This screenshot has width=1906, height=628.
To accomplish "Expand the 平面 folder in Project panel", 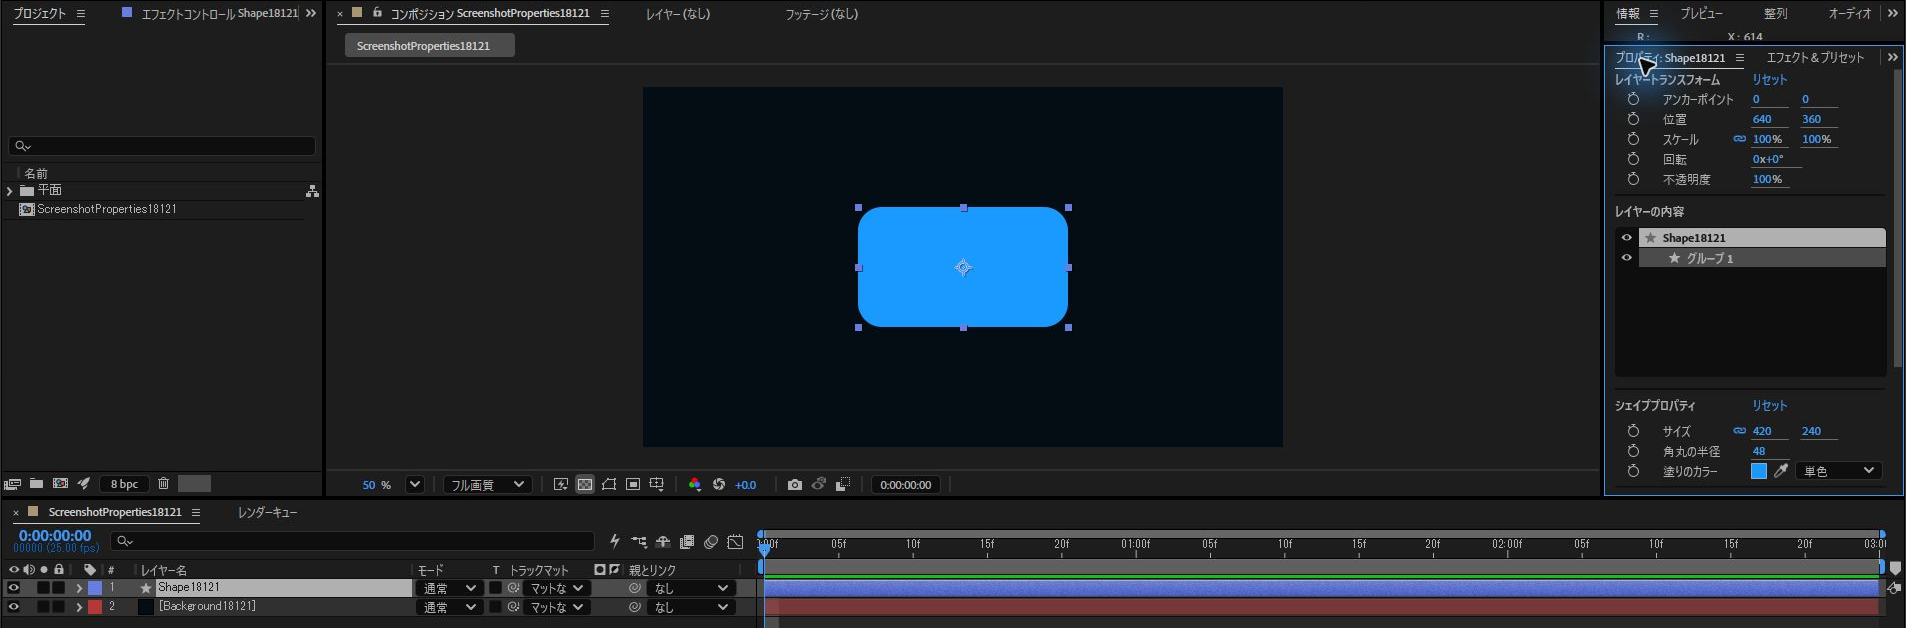I will (9, 190).
